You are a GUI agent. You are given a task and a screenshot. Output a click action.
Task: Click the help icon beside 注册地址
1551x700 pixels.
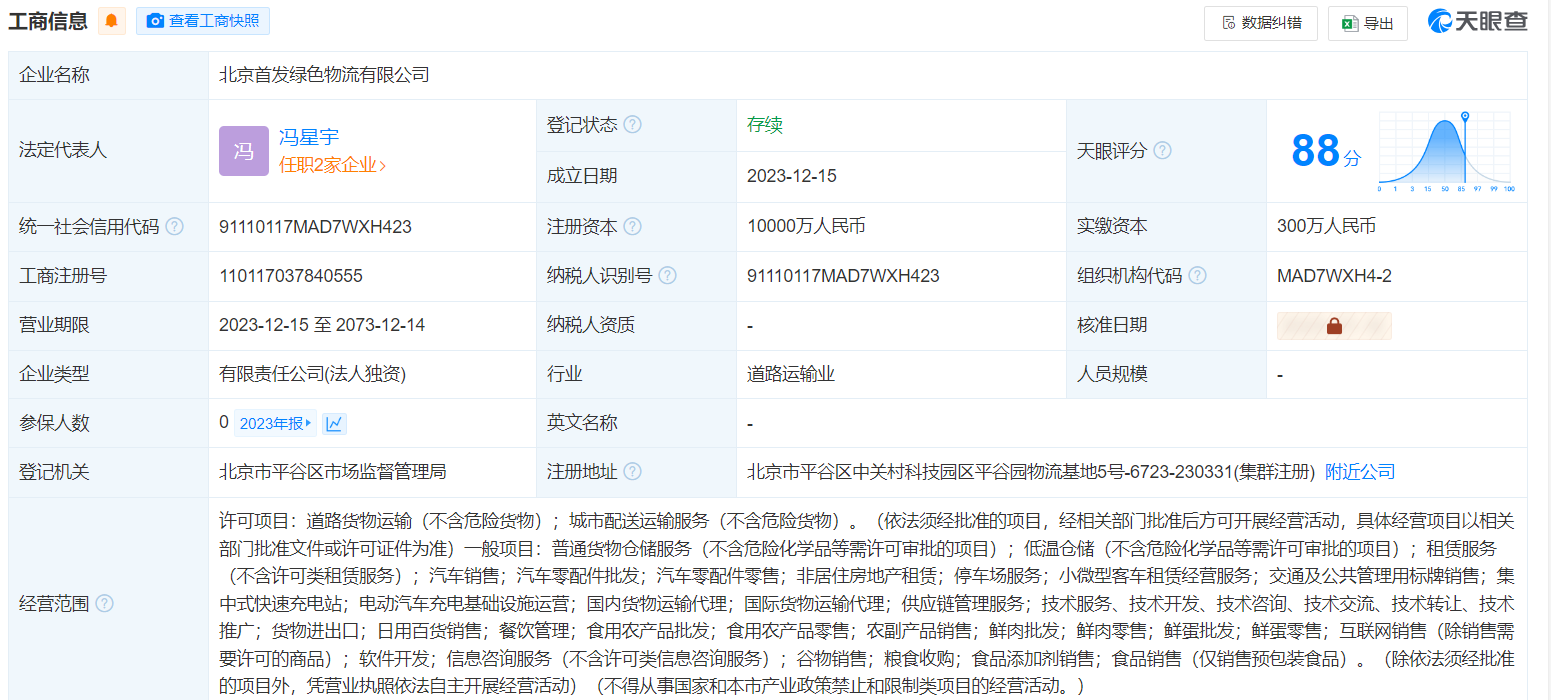[633, 472]
